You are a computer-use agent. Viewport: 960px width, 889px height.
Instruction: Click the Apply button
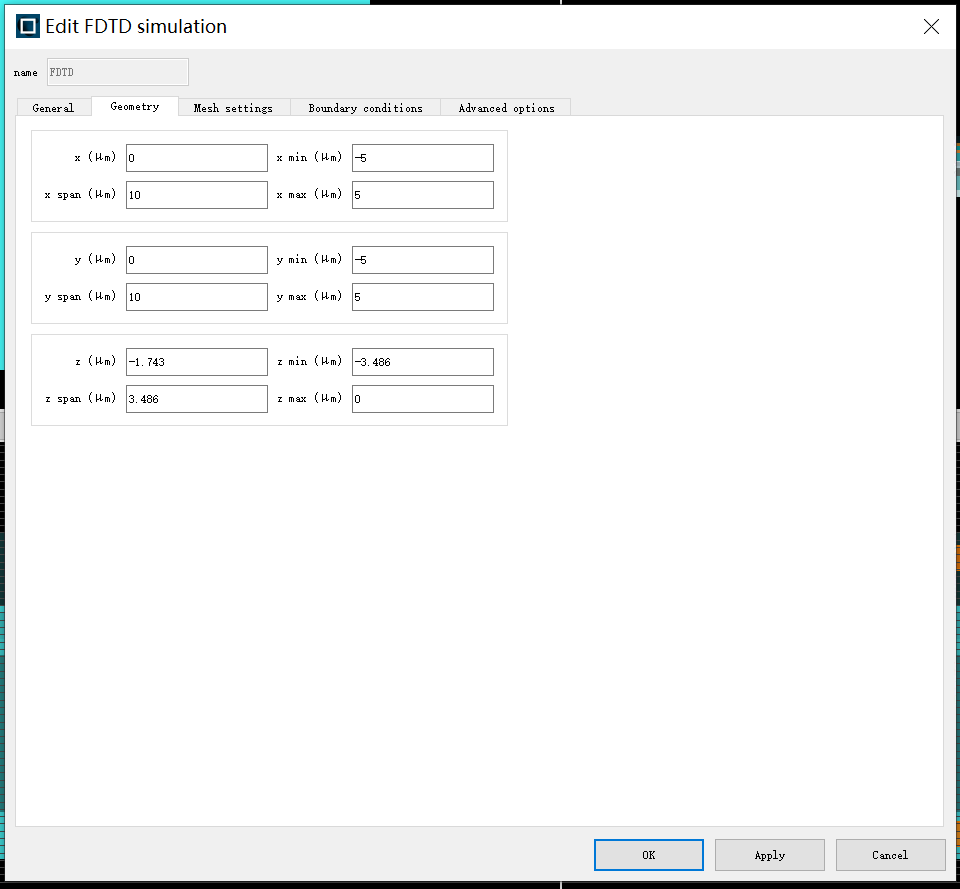click(x=770, y=855)
